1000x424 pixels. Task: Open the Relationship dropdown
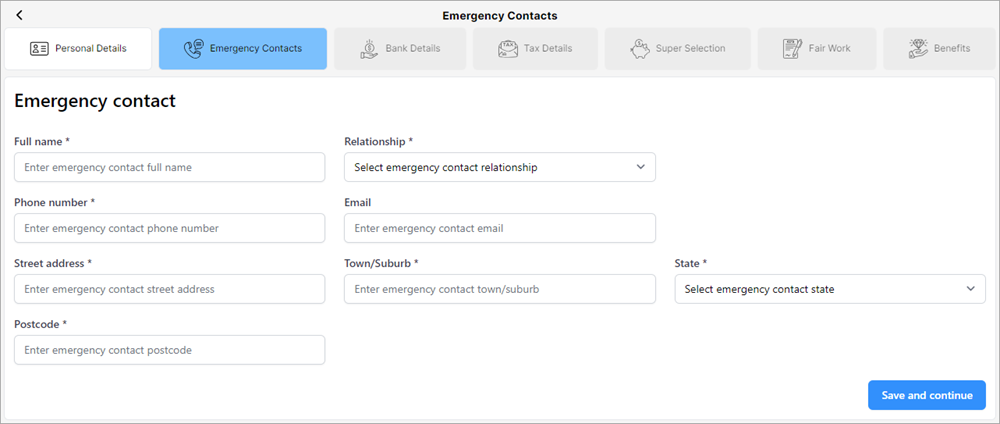pyautogui.click(x=499, y=167)
